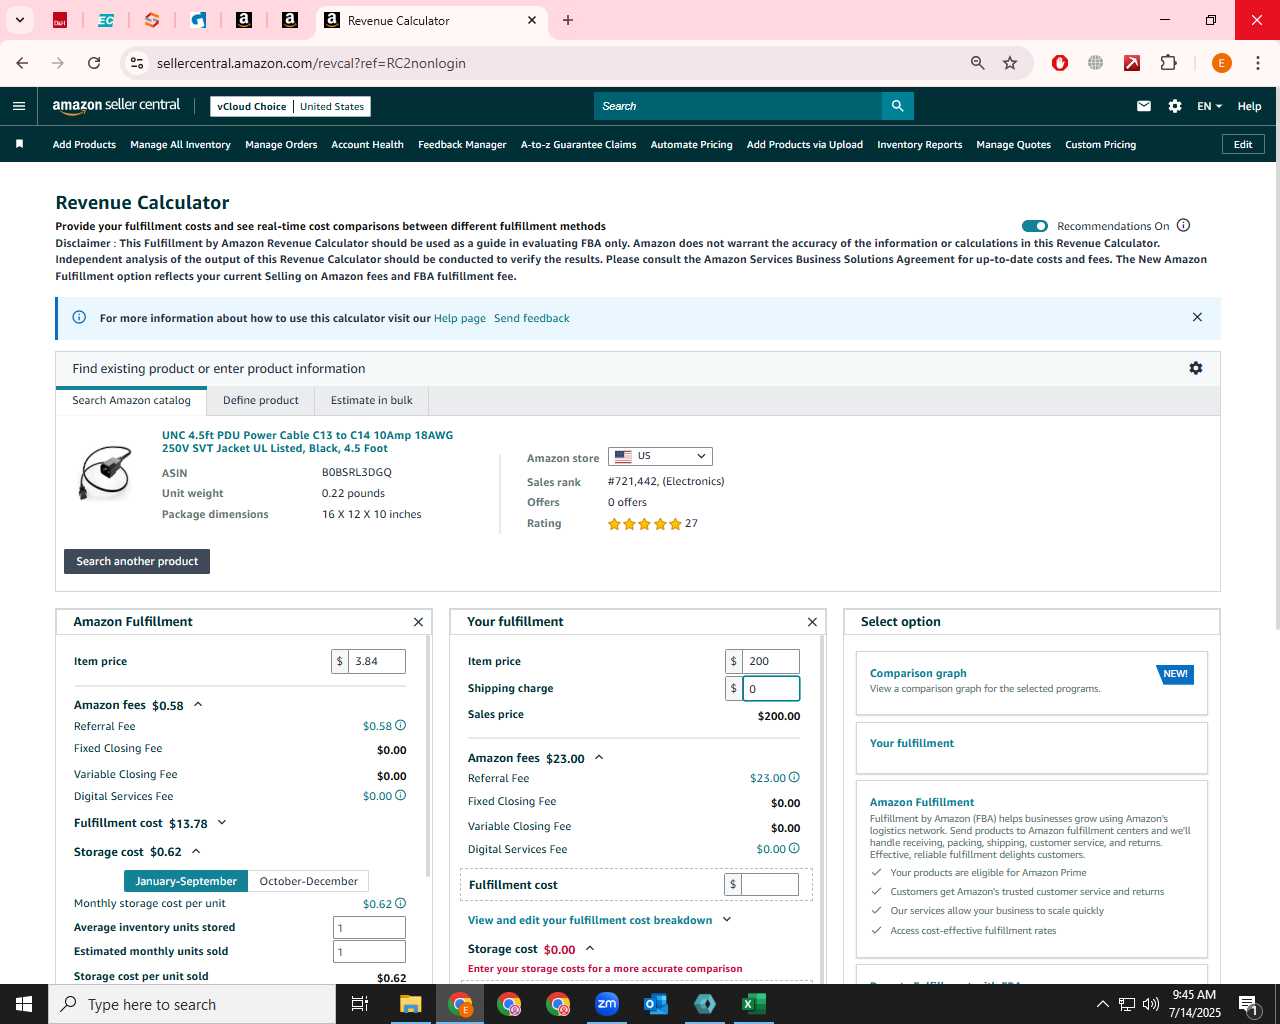Click the star rating of the product
This screenshot has width=1280, height=1024.
[x=645, y=524]
